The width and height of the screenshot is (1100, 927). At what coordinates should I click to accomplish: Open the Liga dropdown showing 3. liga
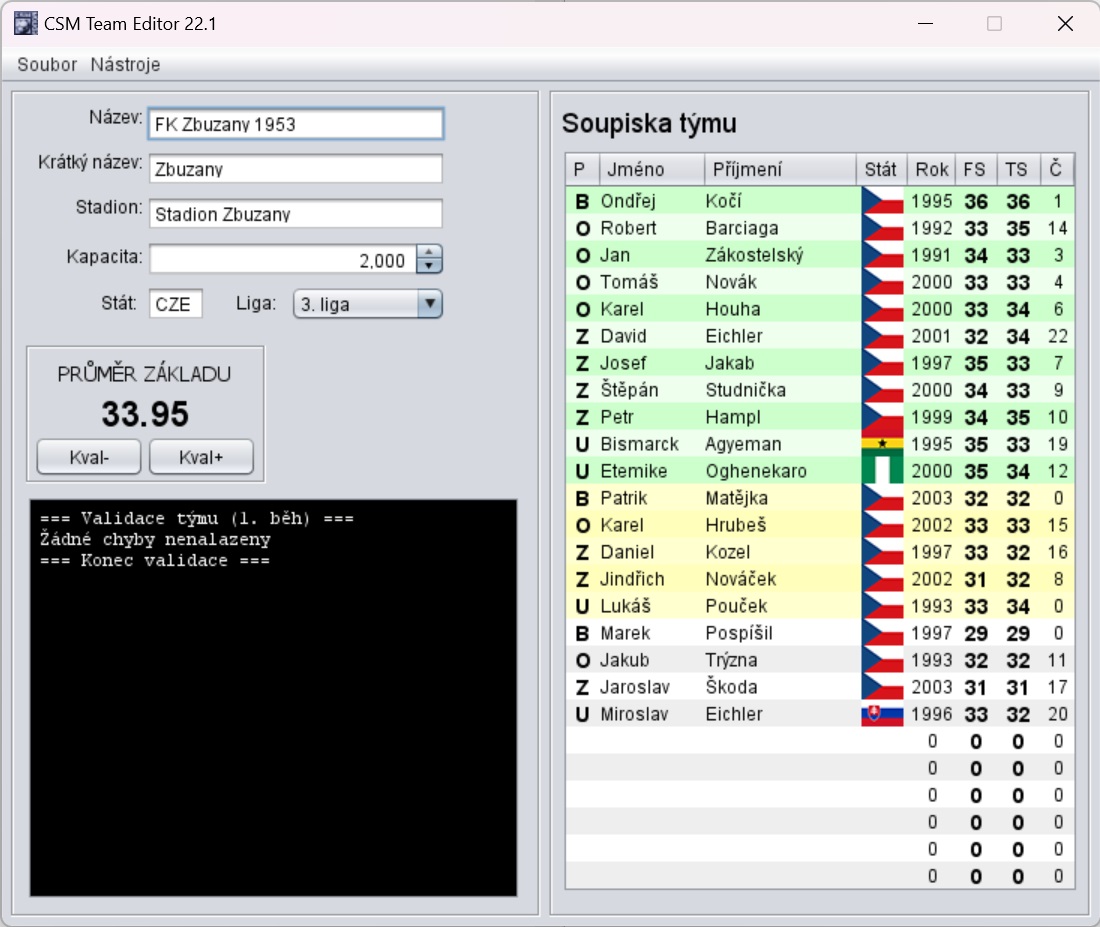[x=367, y=304]
